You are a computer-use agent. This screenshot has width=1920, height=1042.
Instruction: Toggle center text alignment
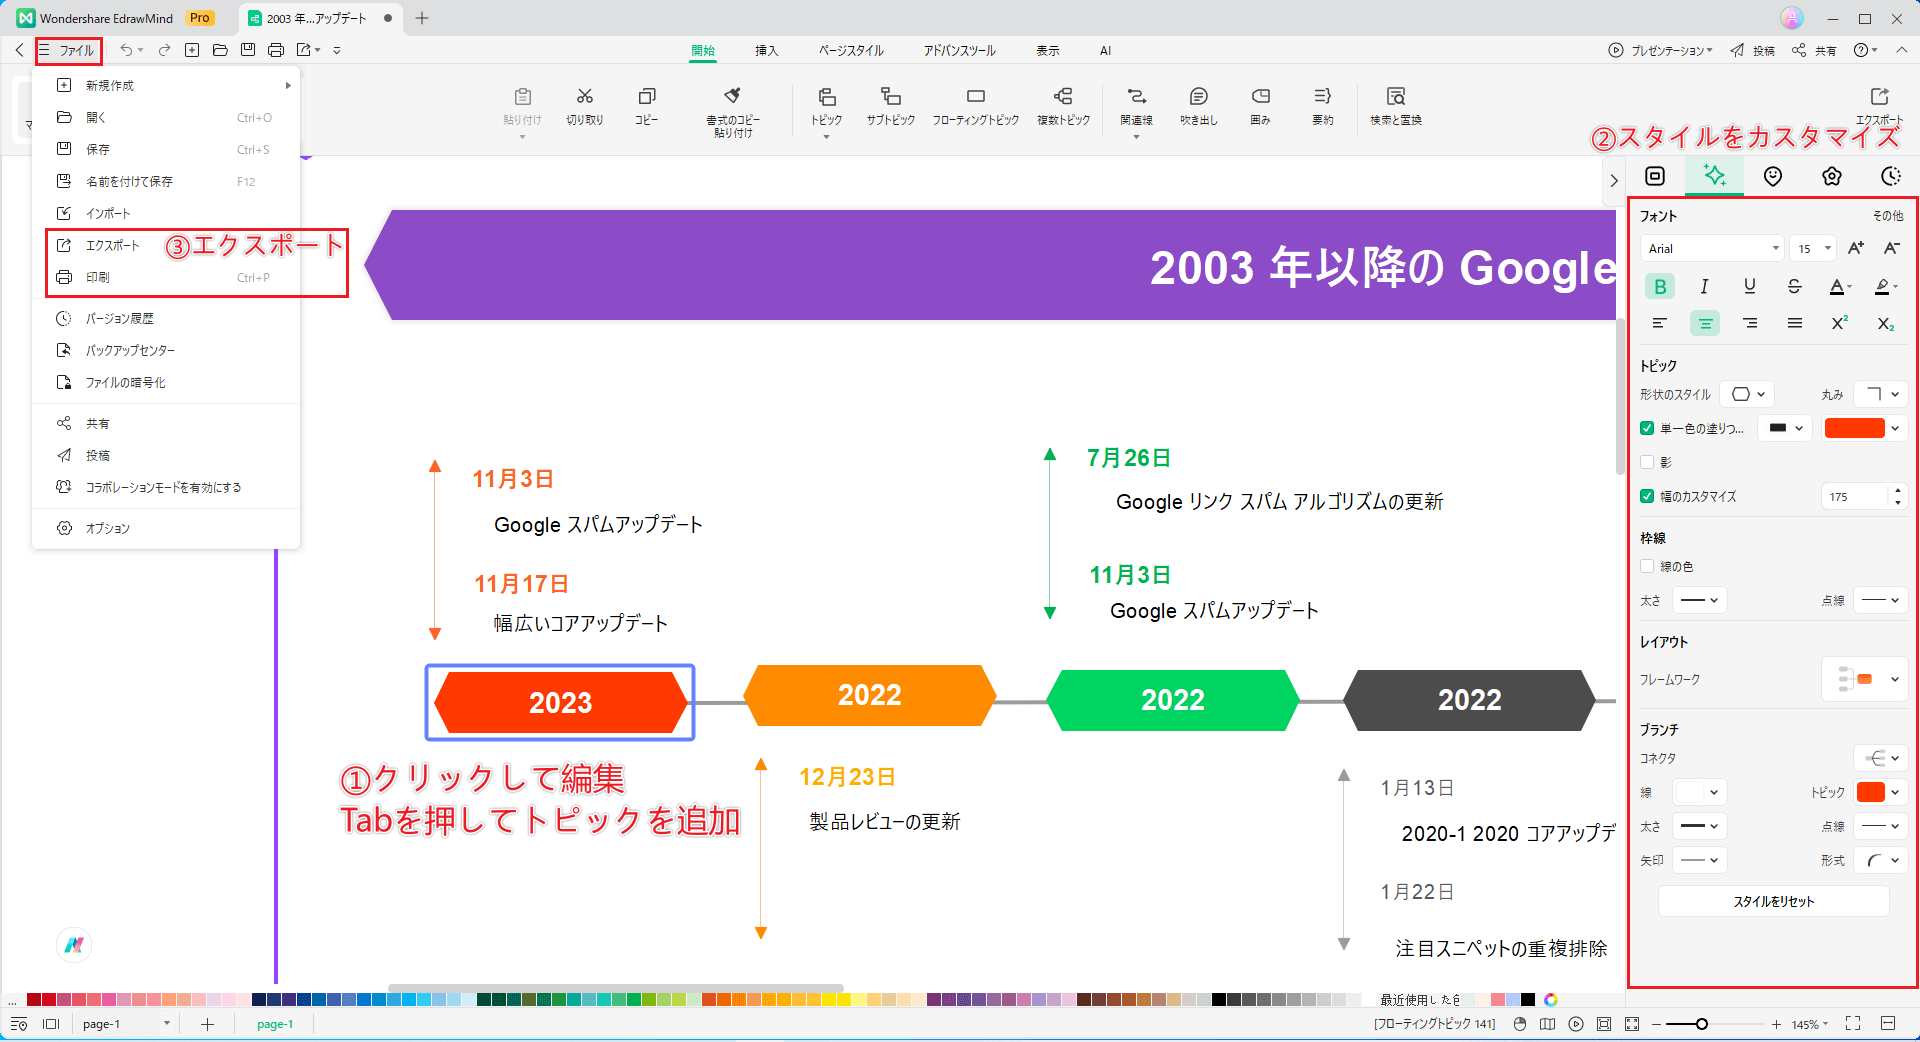click(x=1704, y=323)
